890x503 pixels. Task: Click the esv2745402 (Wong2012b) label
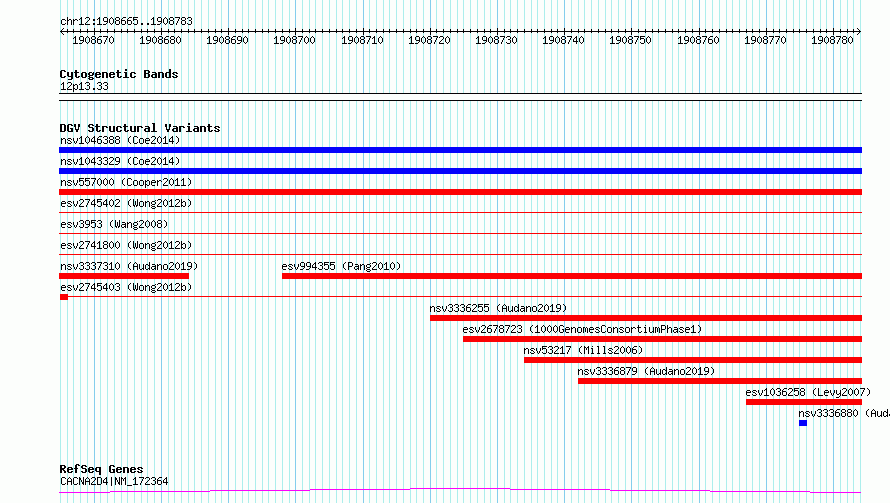(x=126, y=203)
